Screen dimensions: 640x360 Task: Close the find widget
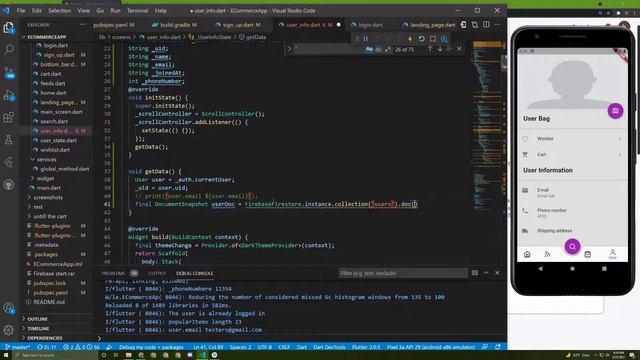click(459, 49)
